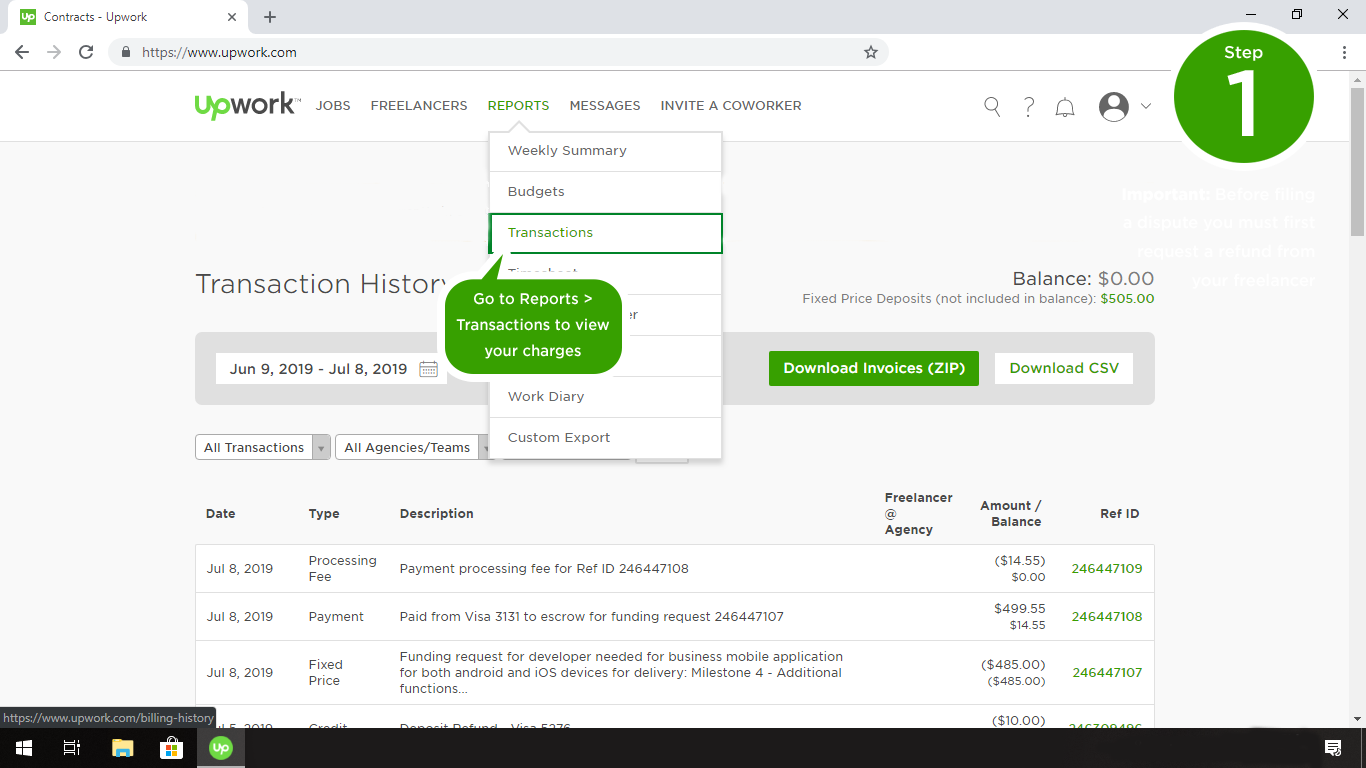Open Ref ID 246447109 transaction link
Screen dimensions: 1366x768
(1107, 568)
